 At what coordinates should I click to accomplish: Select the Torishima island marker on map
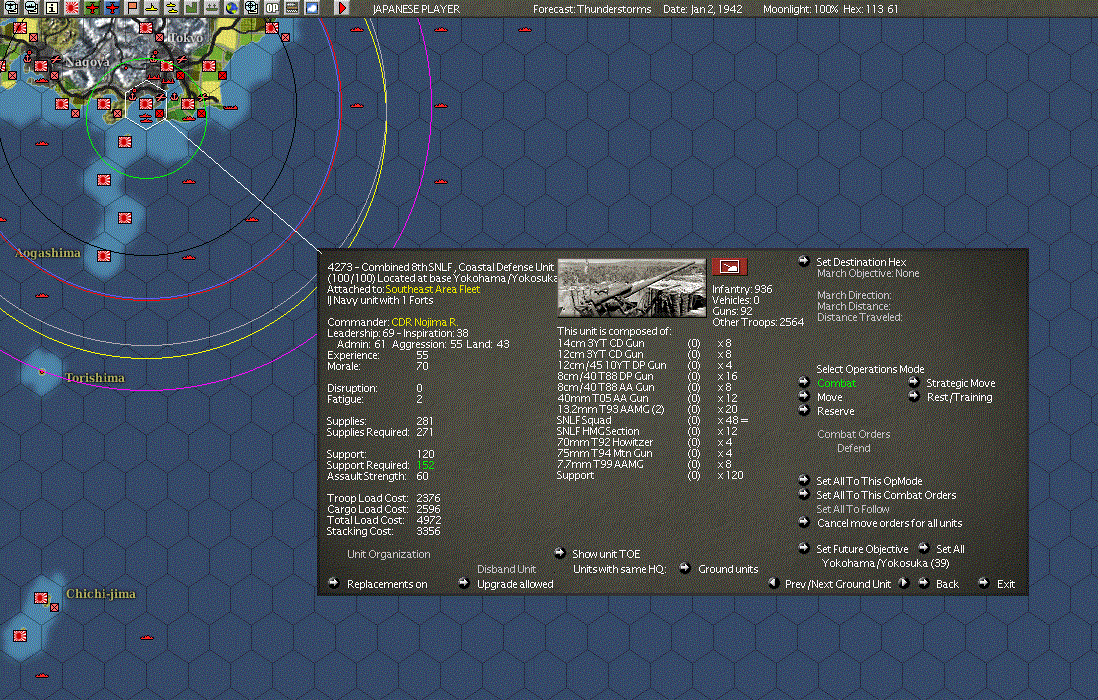(x=42, y=372)
